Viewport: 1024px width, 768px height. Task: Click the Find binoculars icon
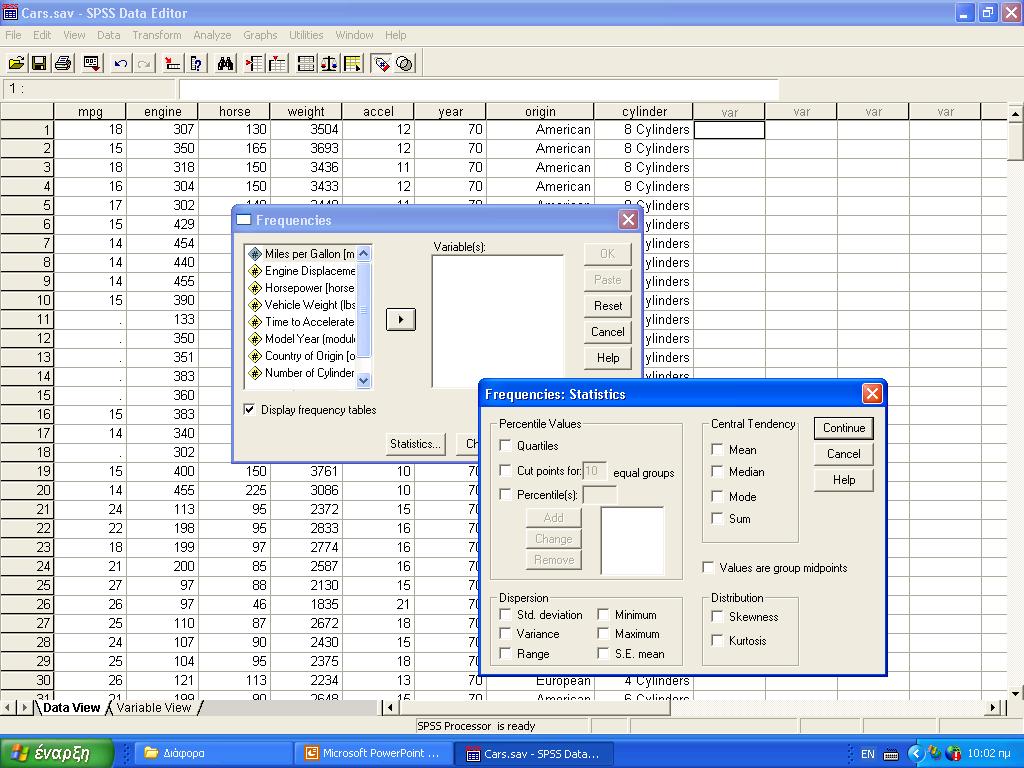pos(225,63)
